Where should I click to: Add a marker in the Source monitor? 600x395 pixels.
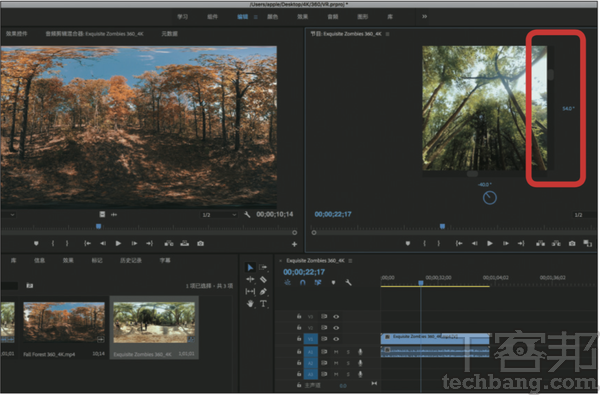36,243
